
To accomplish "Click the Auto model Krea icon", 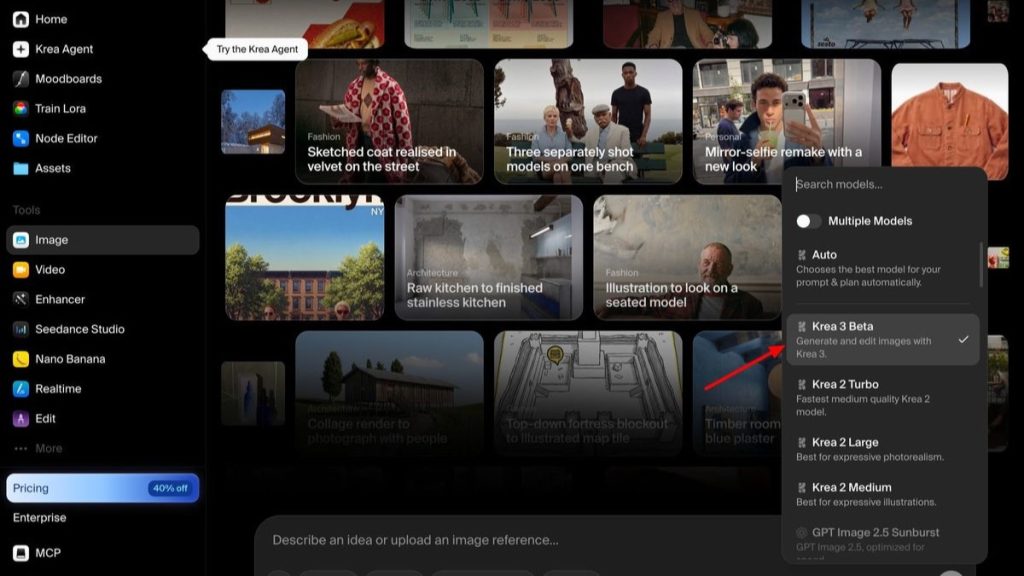I will (x=801, y=255).
